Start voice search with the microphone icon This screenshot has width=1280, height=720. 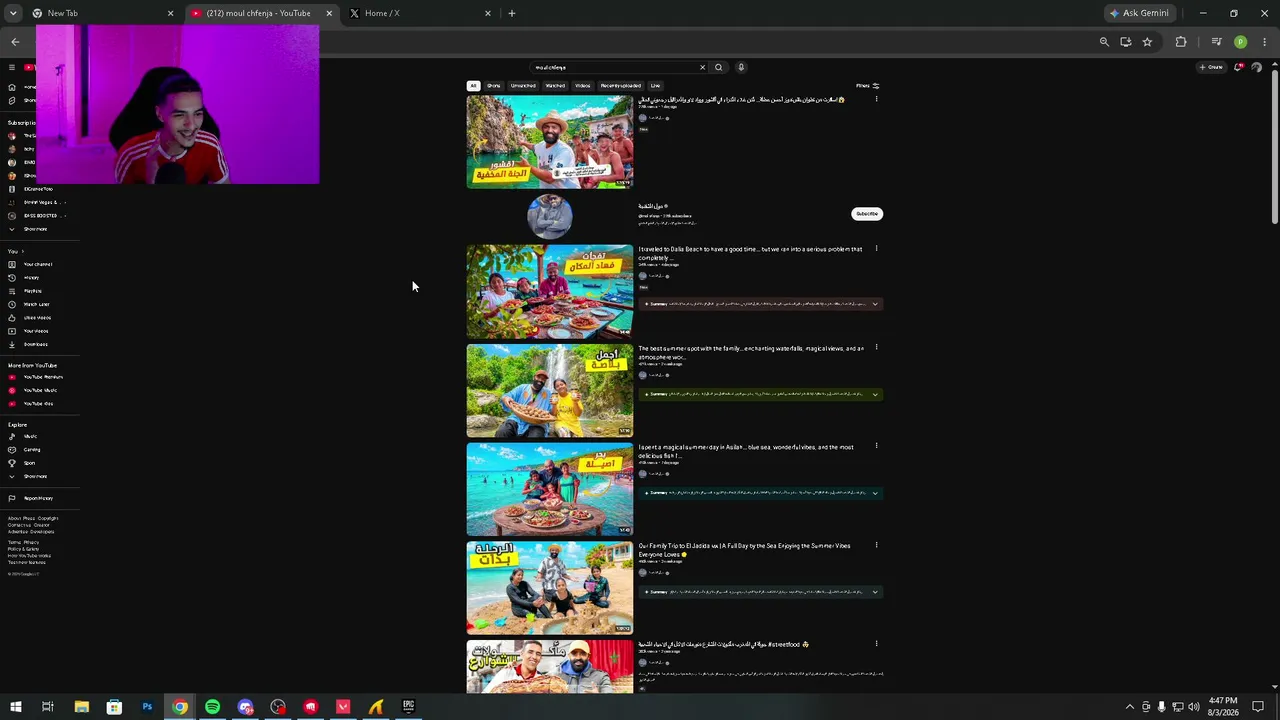(x=741, y=67)
